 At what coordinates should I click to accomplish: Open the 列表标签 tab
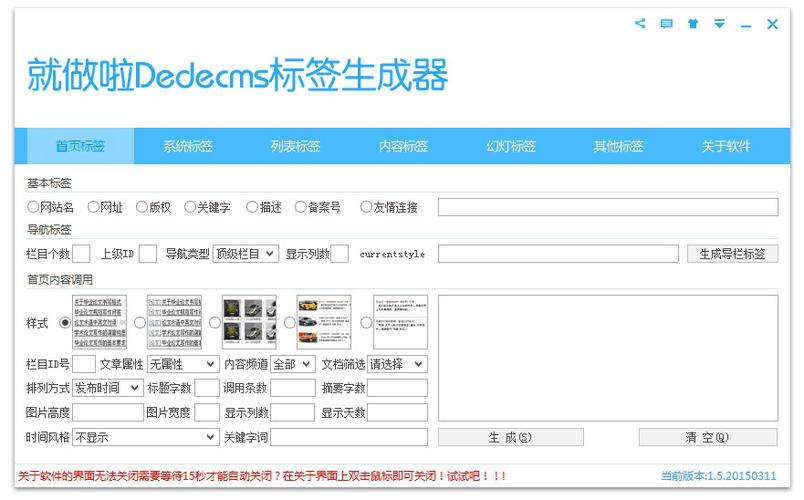tap(296, 146)
